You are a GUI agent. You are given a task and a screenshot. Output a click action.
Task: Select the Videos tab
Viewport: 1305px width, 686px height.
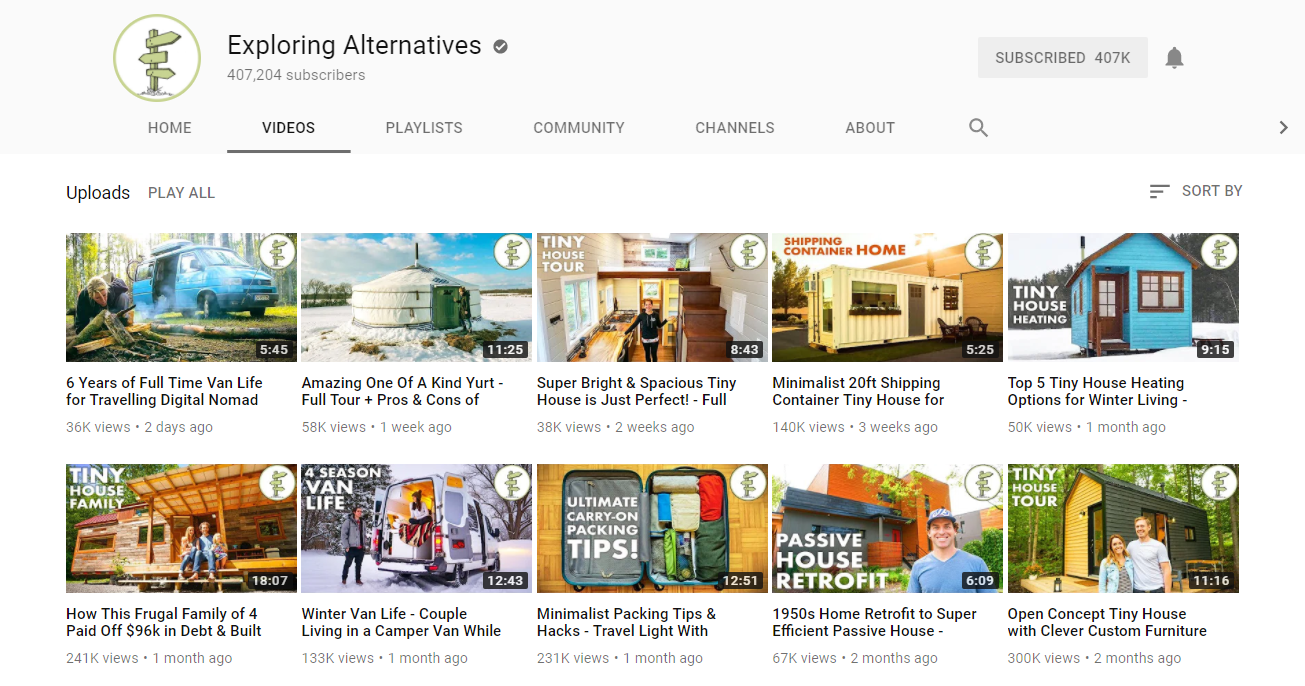288,128
